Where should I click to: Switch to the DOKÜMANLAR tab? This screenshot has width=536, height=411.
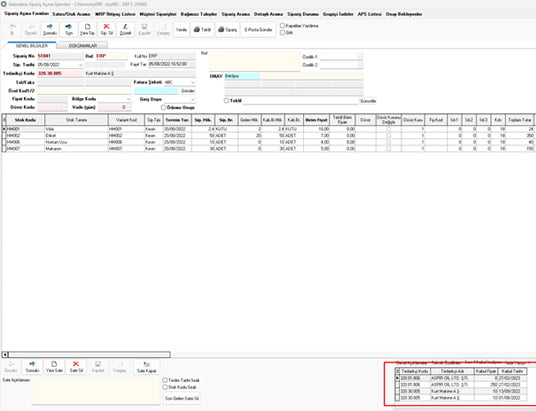[x=83, y=45]
